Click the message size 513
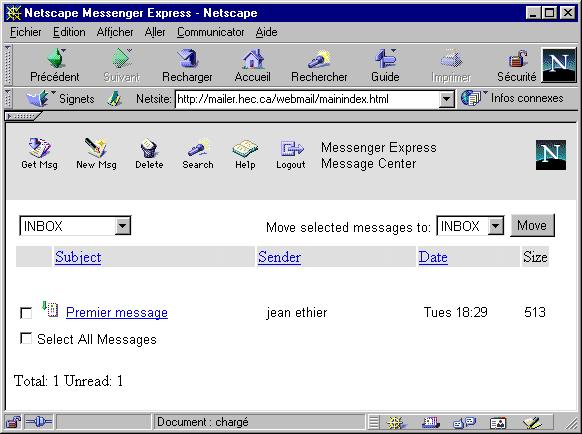 pyautogui.click(x=535, y=312)
